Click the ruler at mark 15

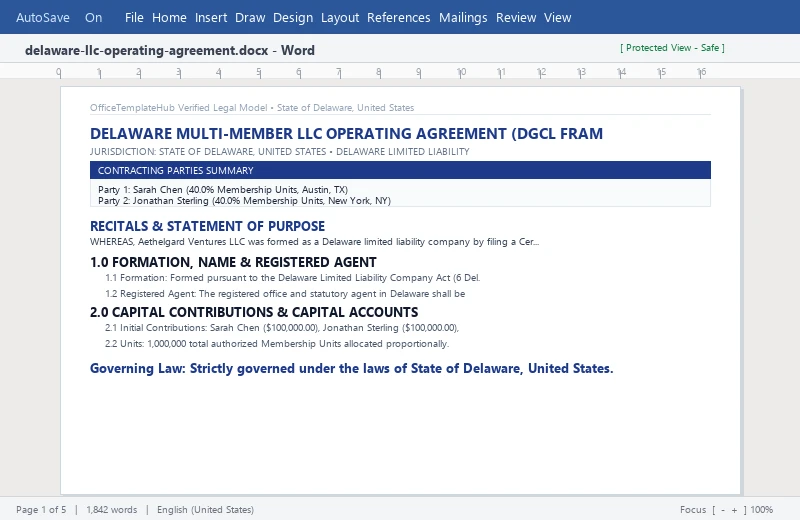pyautogui.click(x=661, y=72)
